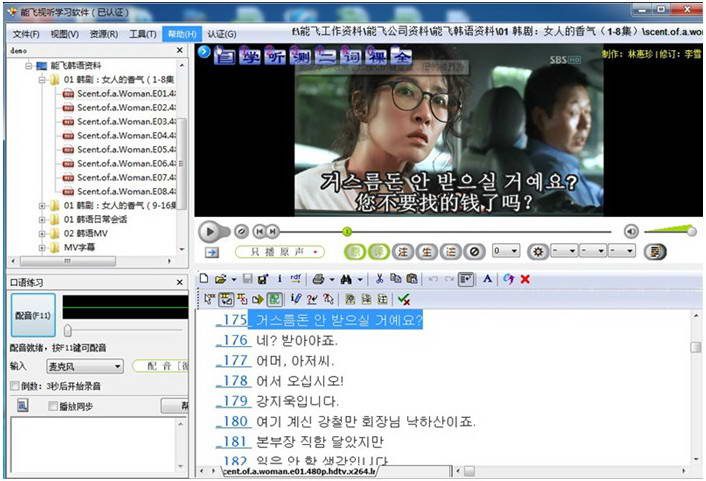Screen dimensions: 706x481
Task: Expand the 01 韩语日常会话 folder
Action: click(x=43, y=219)
